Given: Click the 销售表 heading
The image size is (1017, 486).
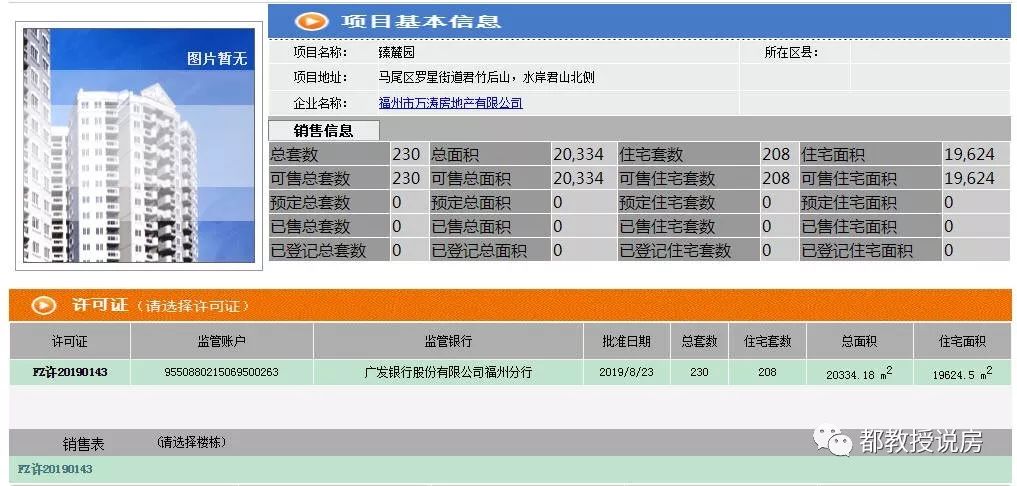Looking at the screenshot, I should point(83,444).
